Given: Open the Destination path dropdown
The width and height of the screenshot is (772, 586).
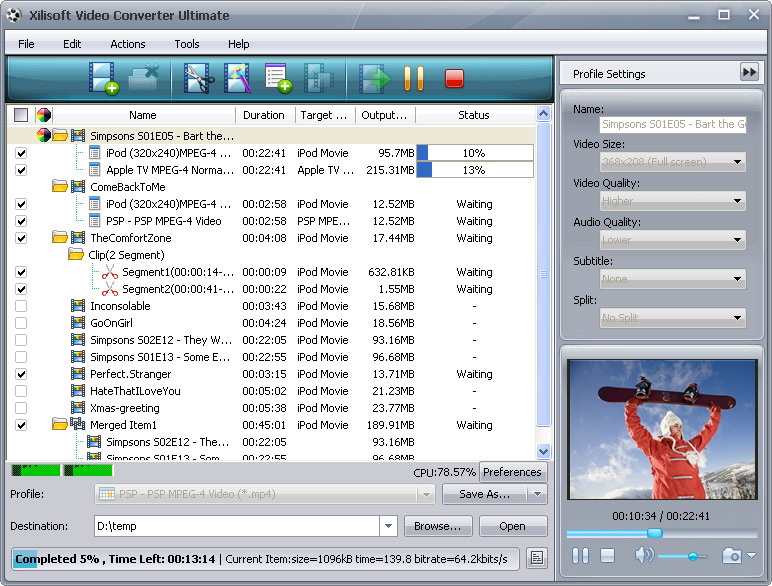Looking at the screenshot, I should pyautogui.click(x=388, y=526).
